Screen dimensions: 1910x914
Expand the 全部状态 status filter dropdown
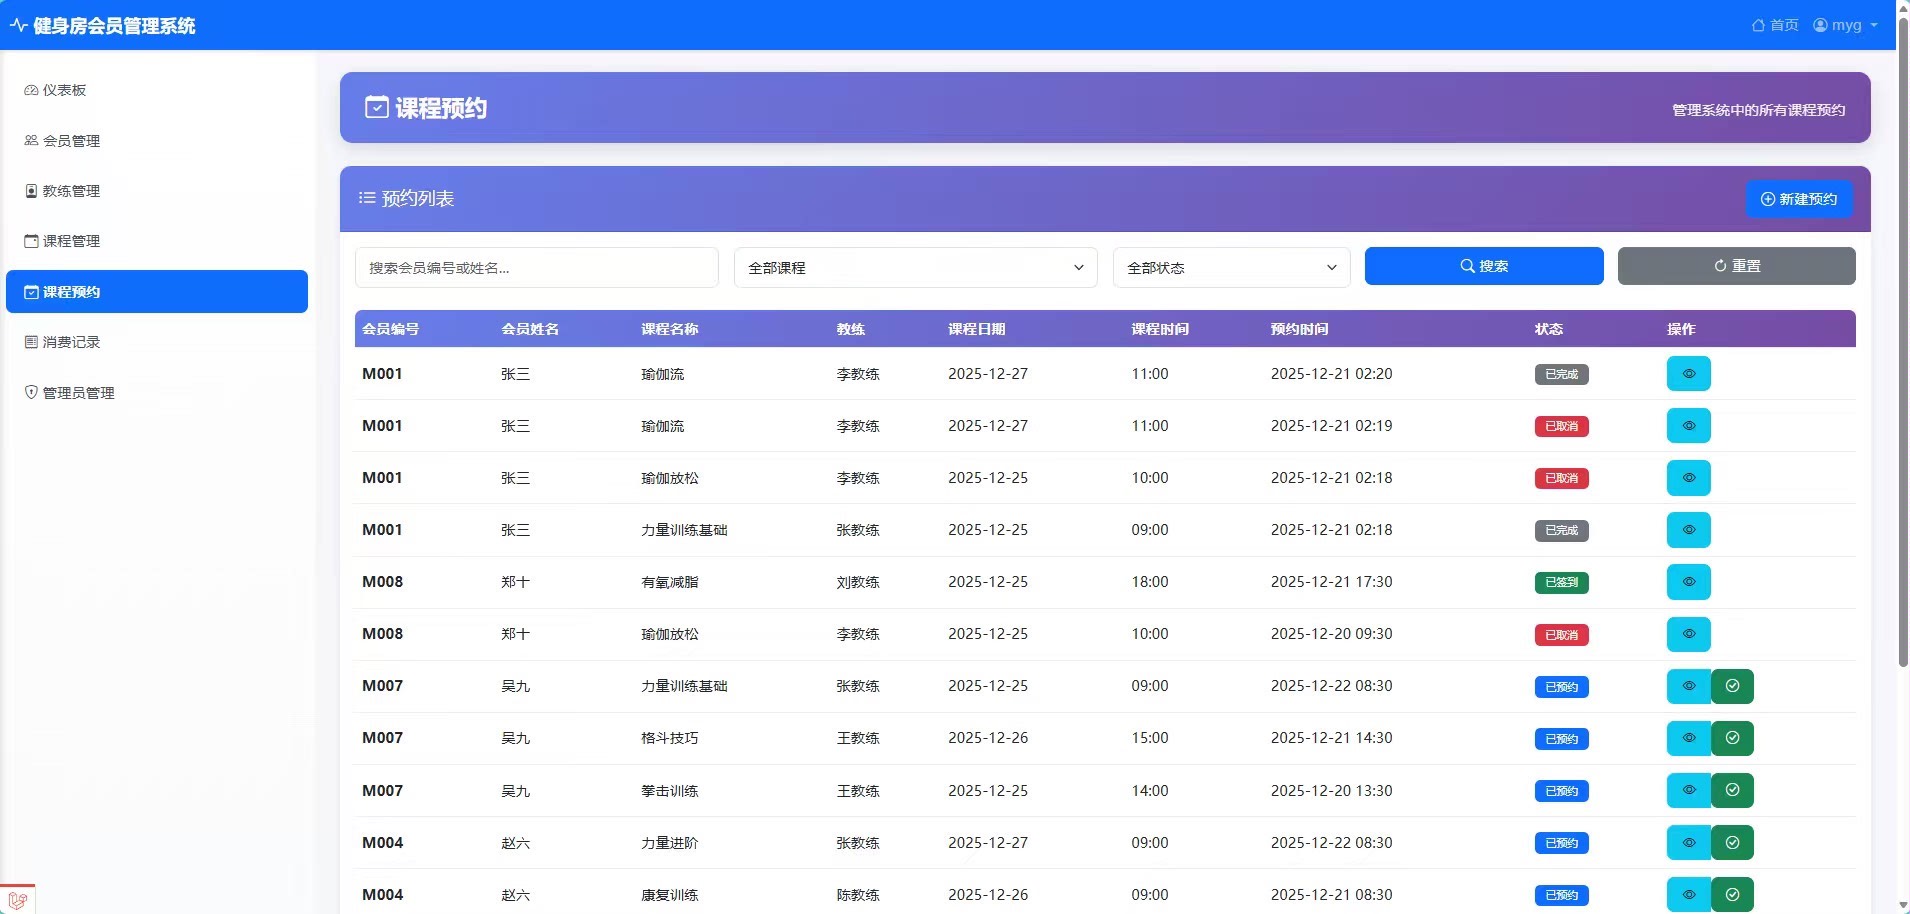(x=1231, y=268)
